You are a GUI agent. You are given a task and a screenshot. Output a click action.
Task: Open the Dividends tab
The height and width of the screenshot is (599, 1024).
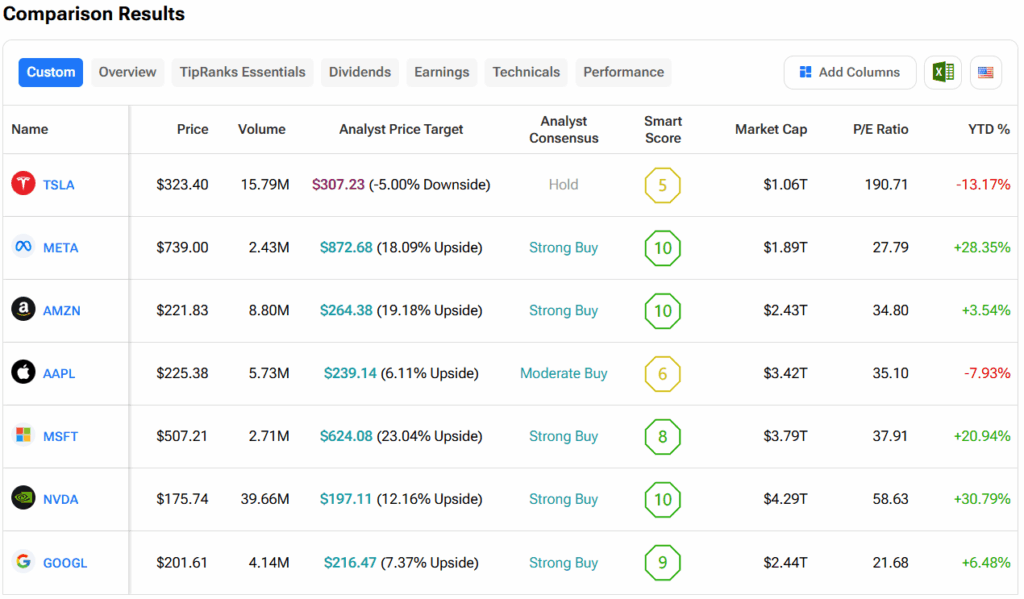point(360,72)
